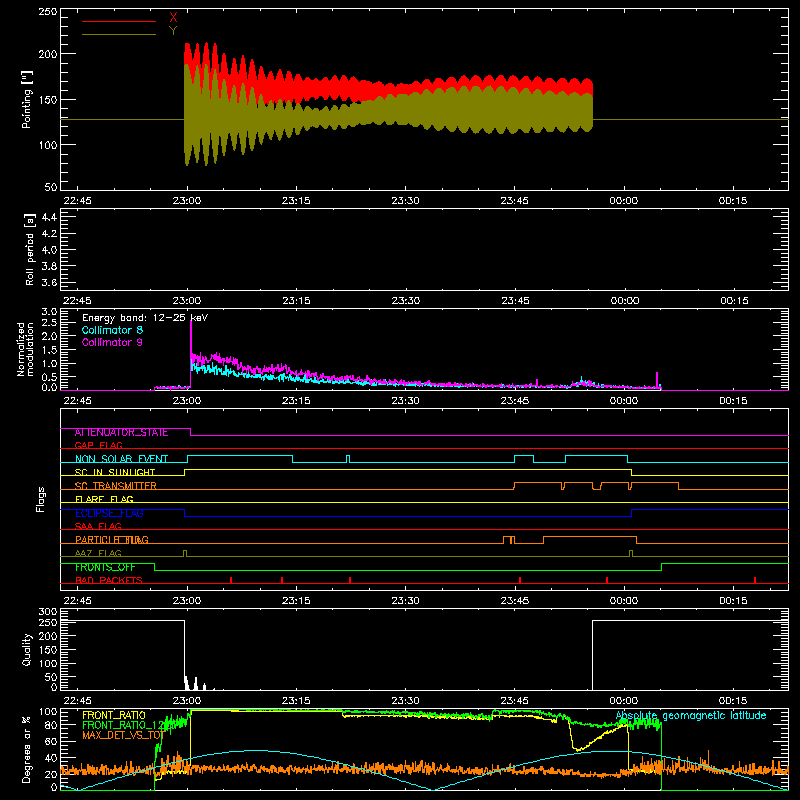Click 'Absolute geomagnetic latitude' legend text
This screenshot has height=800, width=800.
(691, 716)
